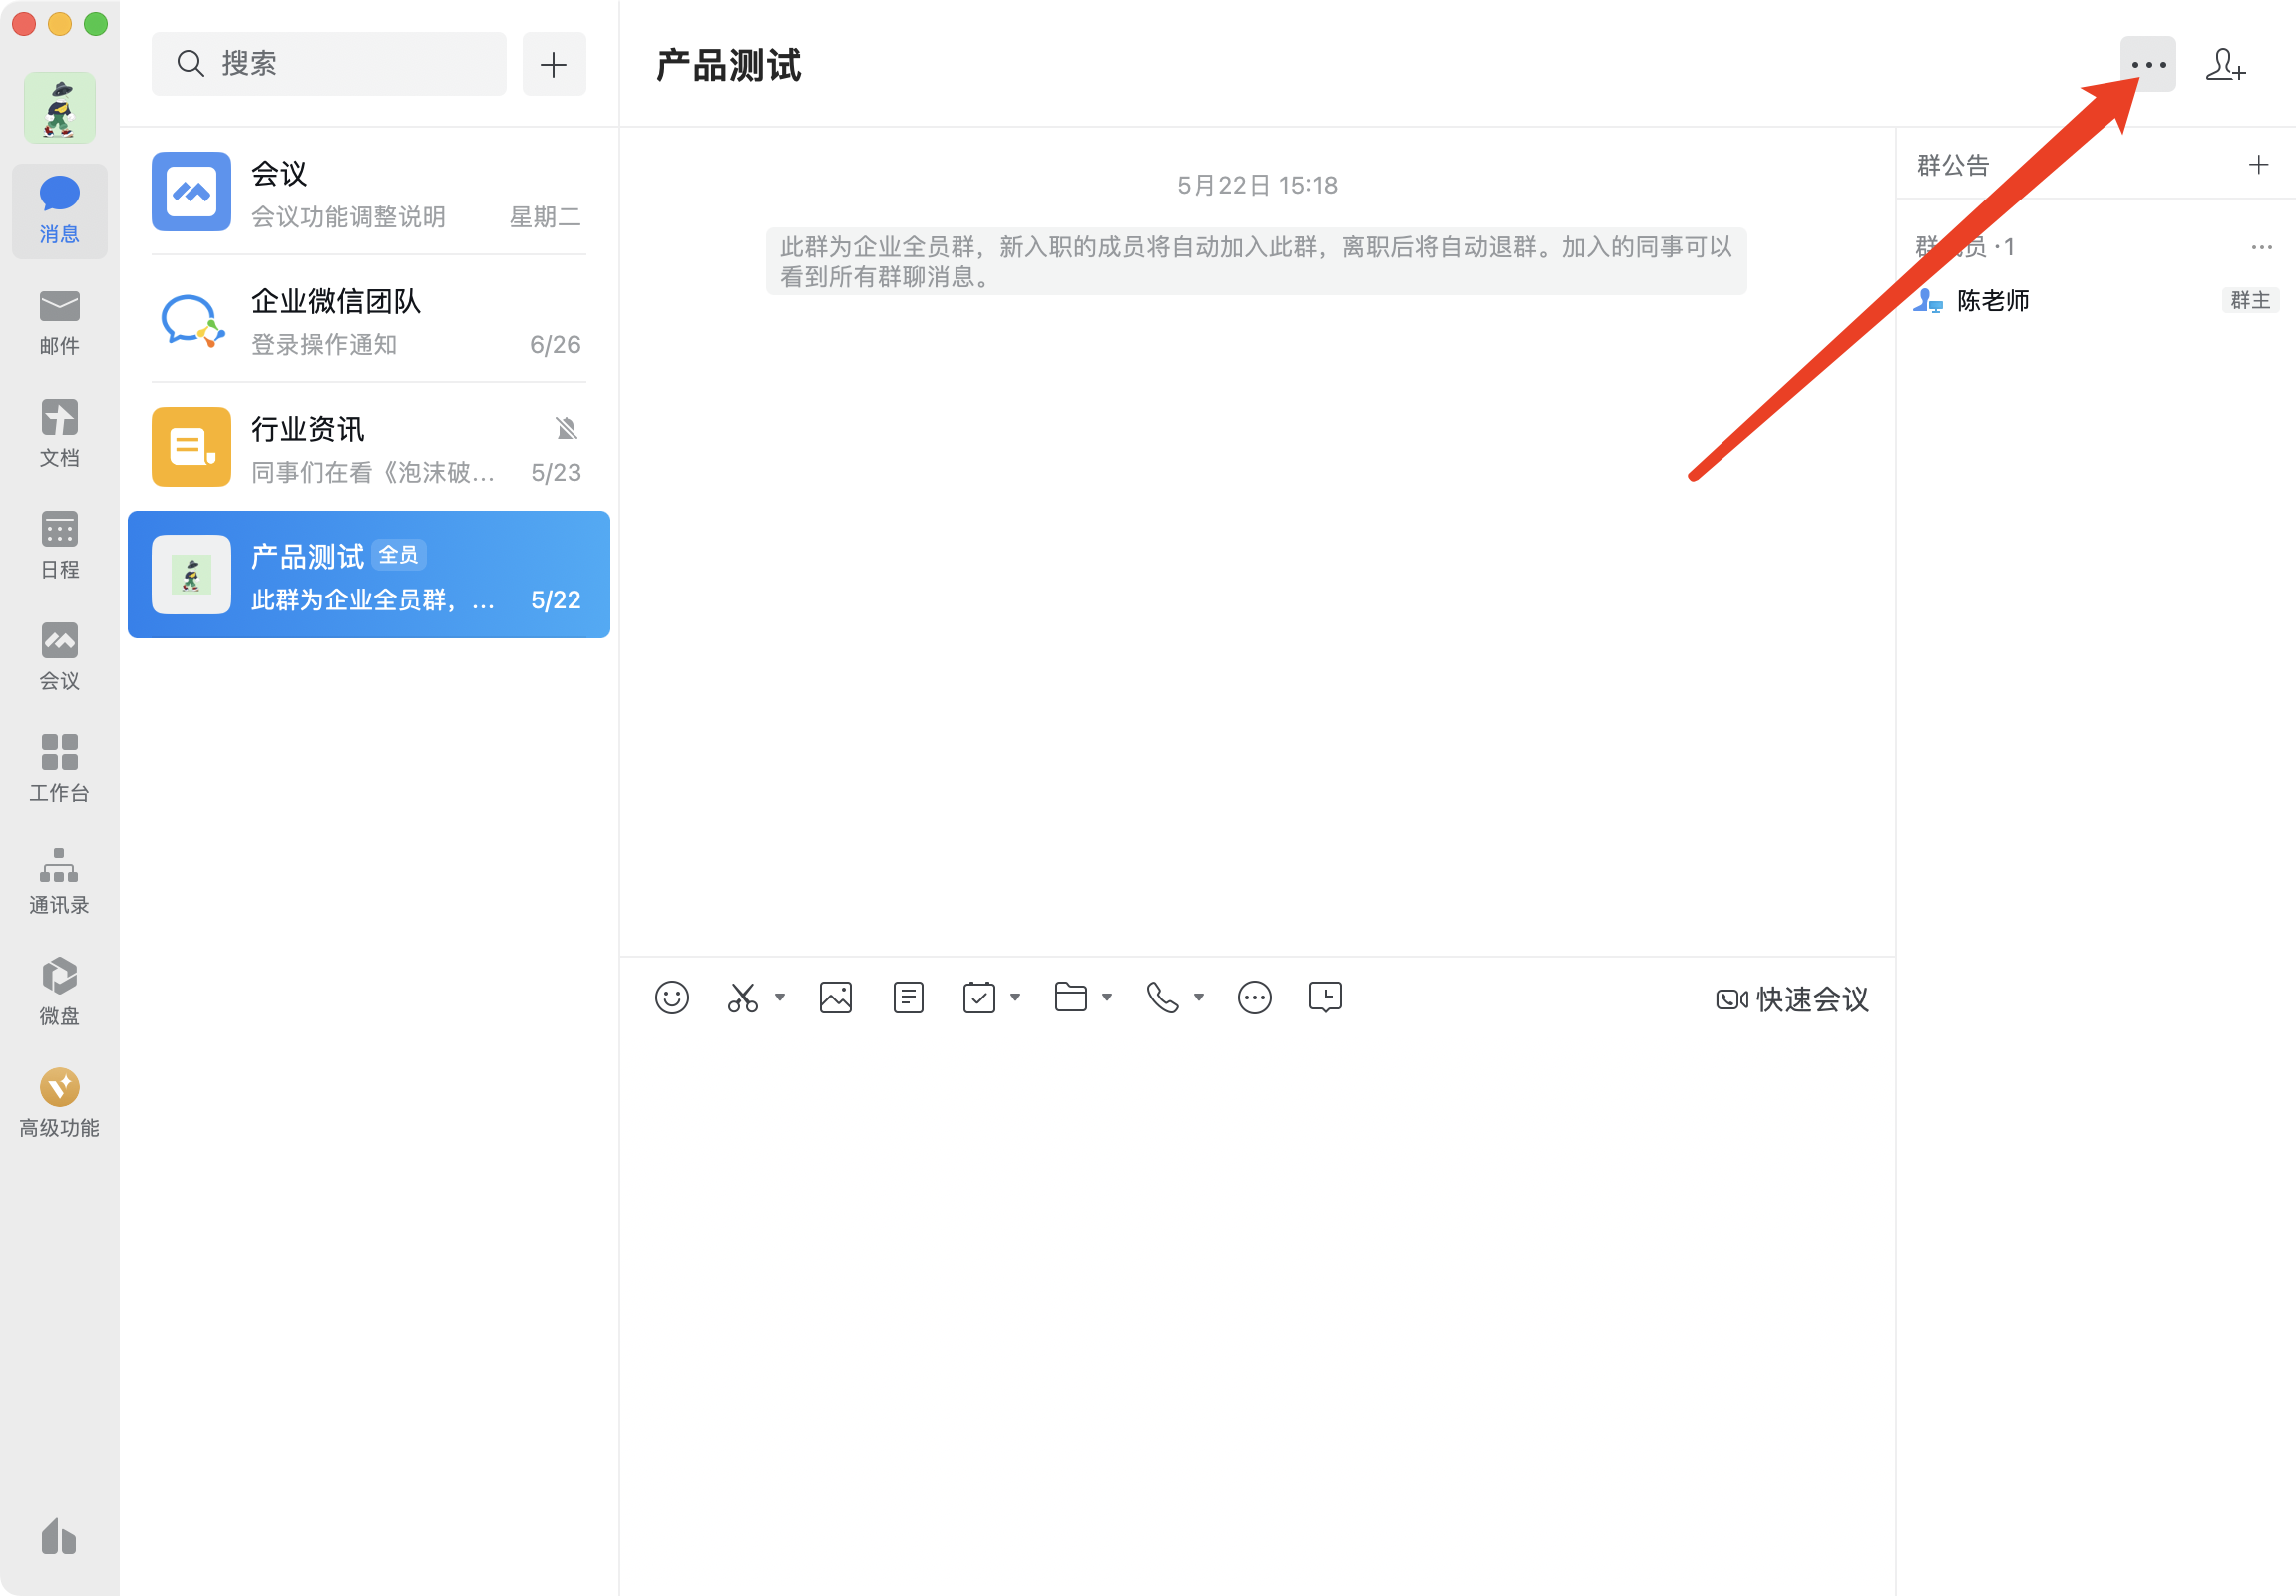Image resolution: width=2296 pixels, height=1596 pixels.
Task: Click the plus button next to search
Action: point(554,64)
